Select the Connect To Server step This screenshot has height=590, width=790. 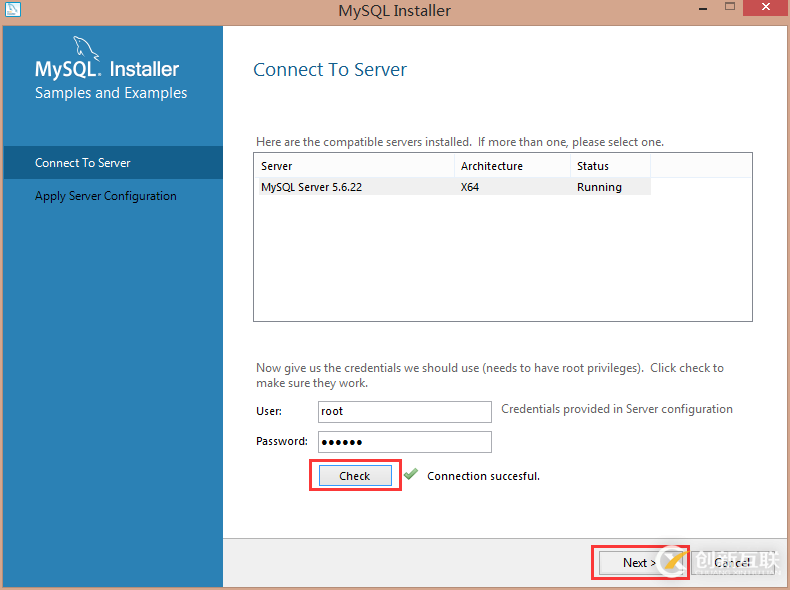click(113, 163)
